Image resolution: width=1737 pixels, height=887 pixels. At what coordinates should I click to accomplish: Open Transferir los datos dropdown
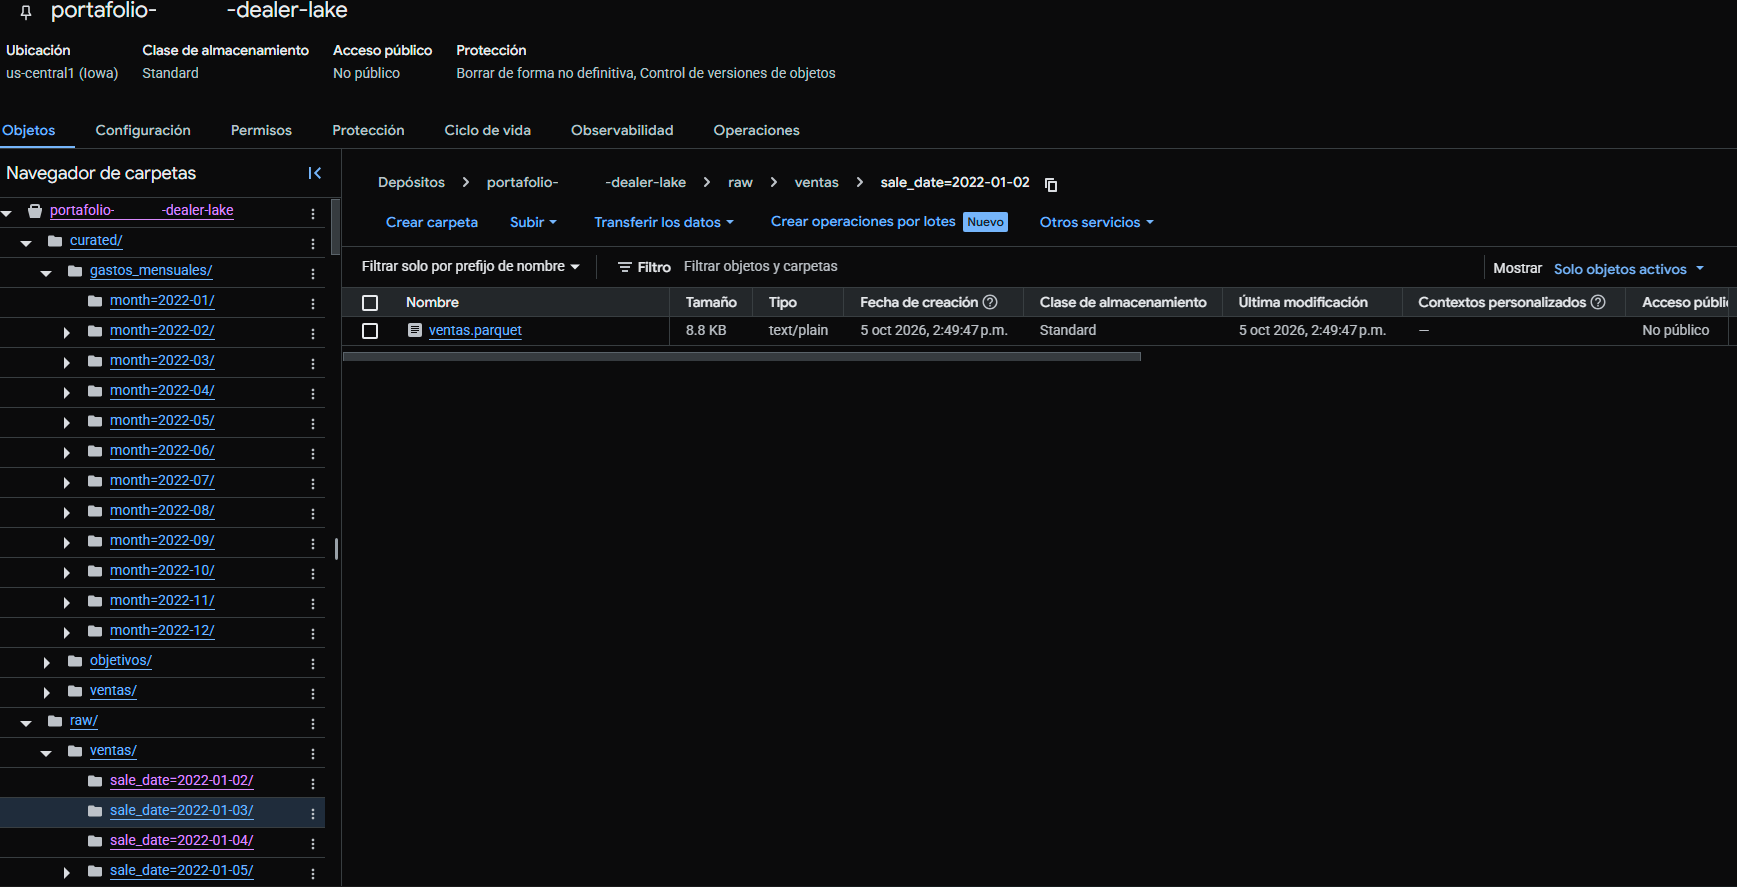664,222
